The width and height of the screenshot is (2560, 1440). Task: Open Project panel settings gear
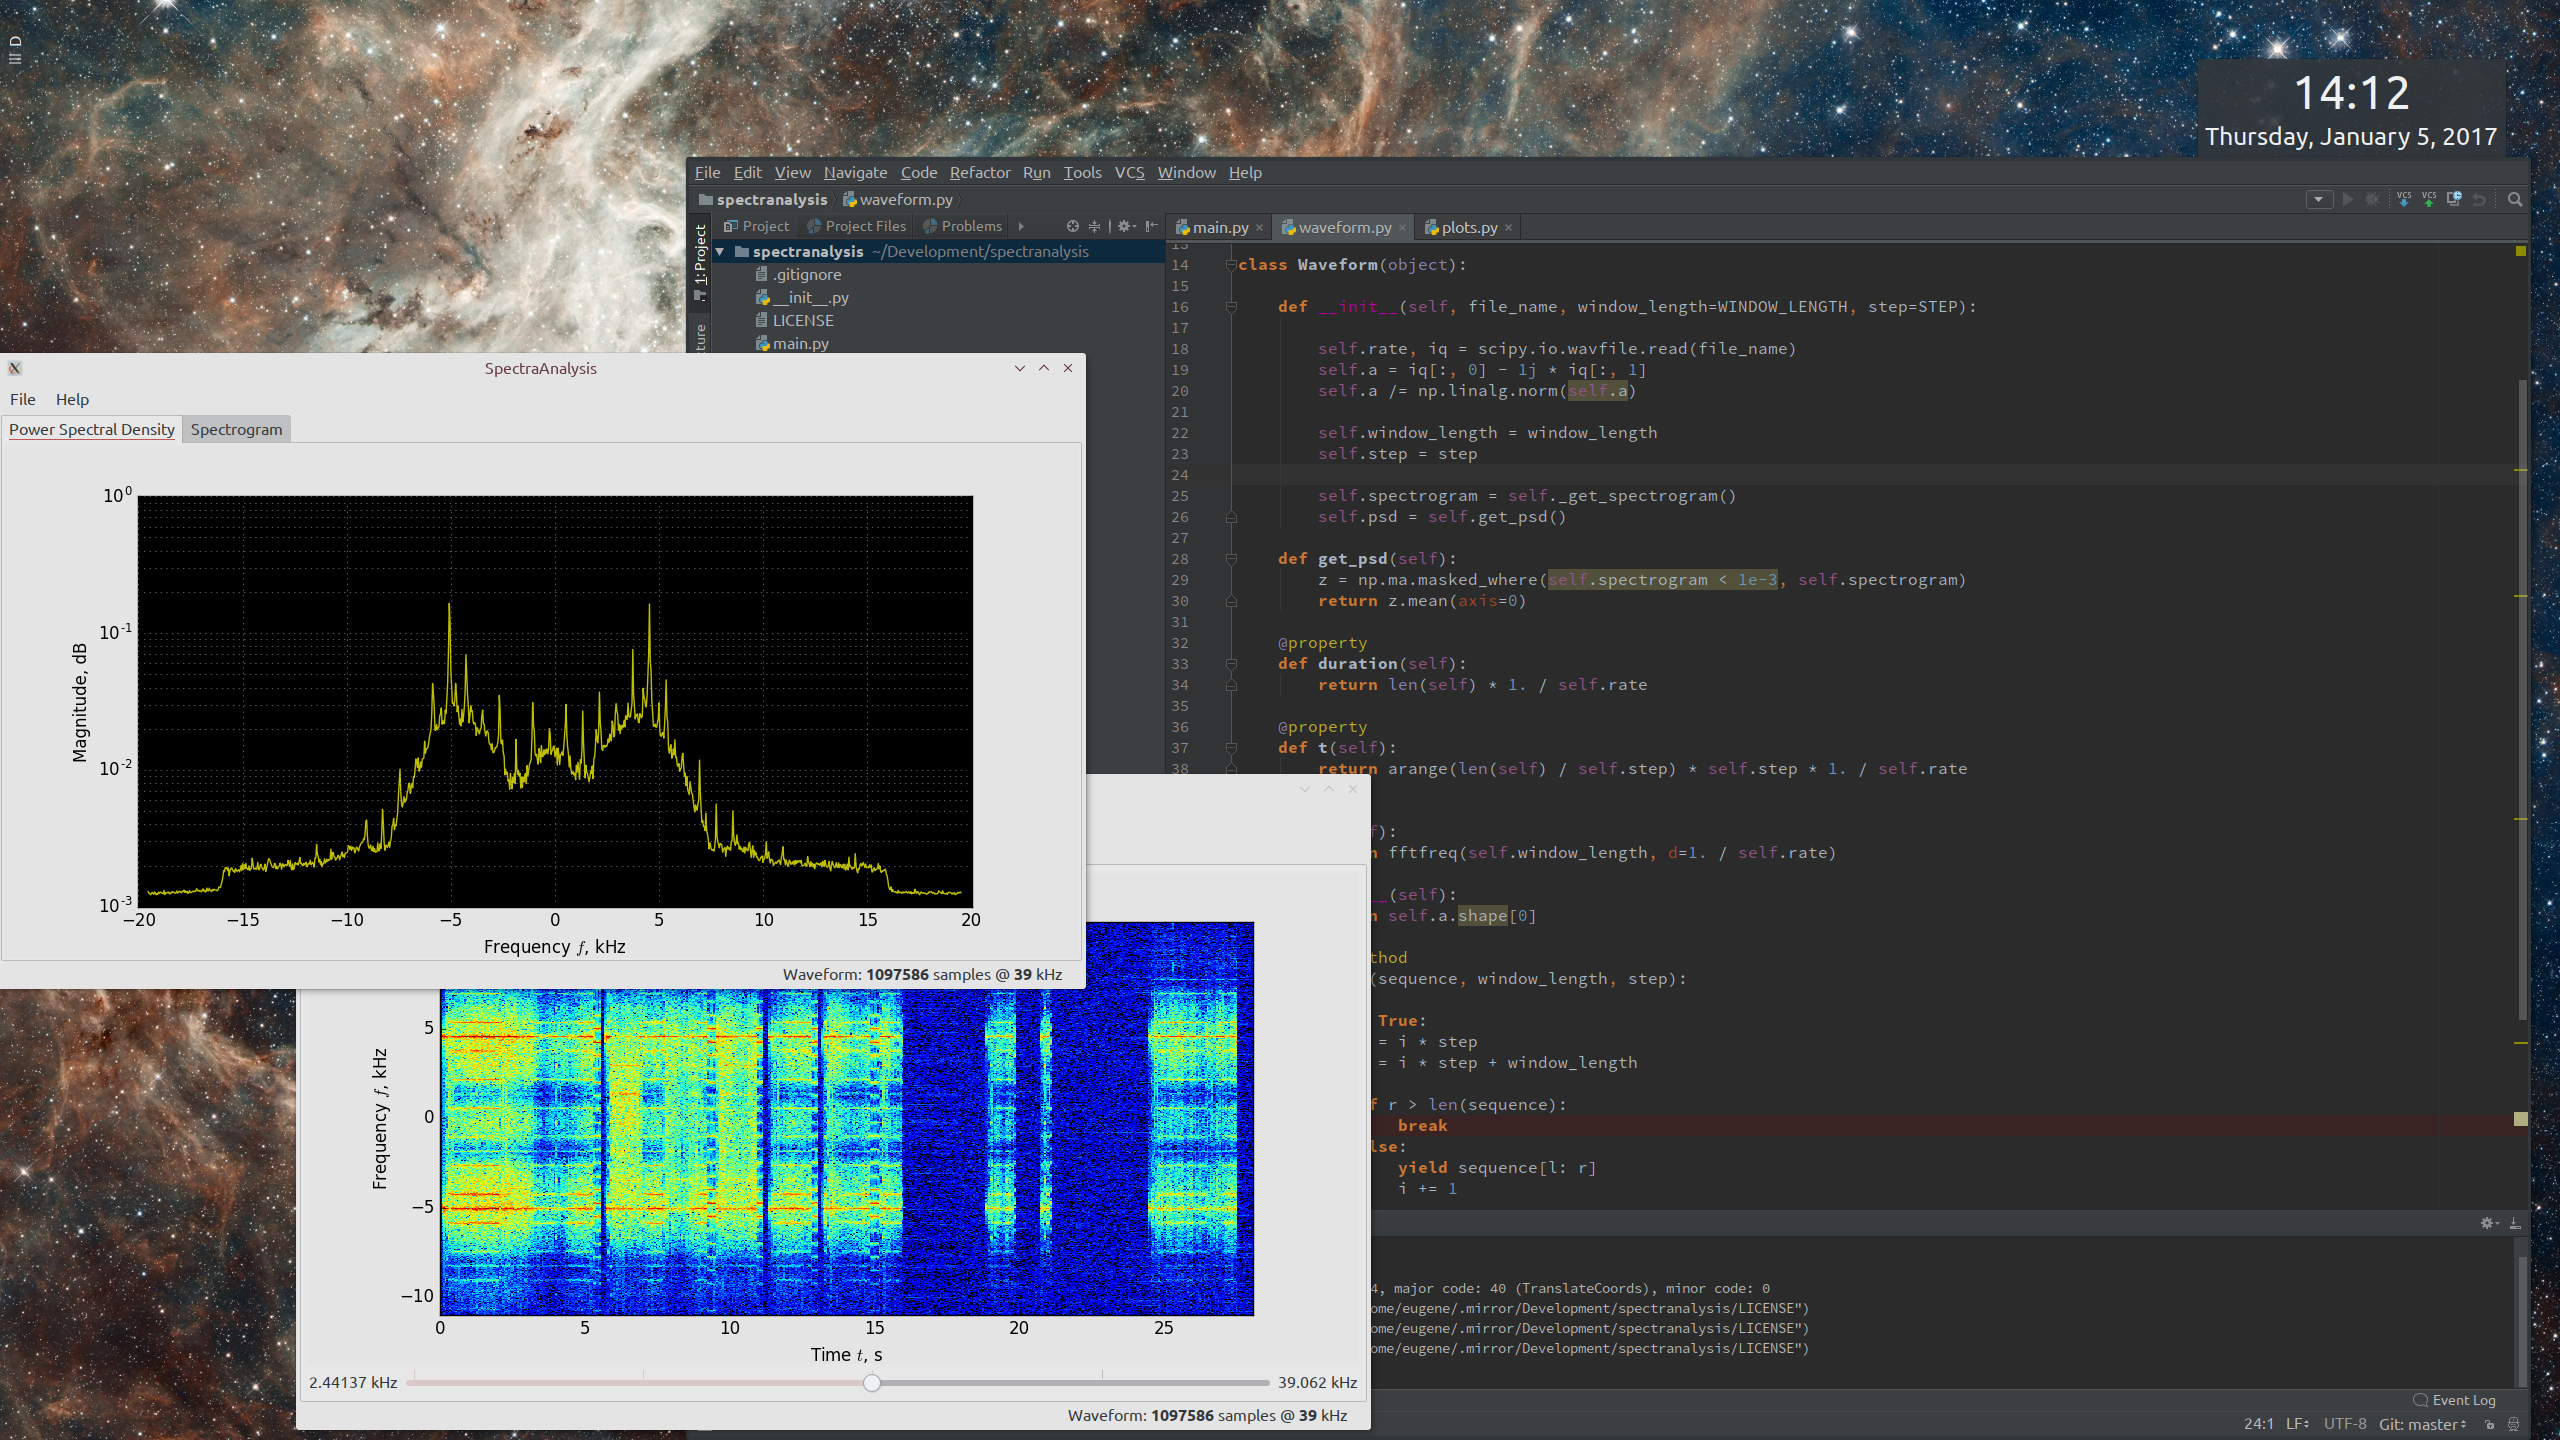point(1125,226)
